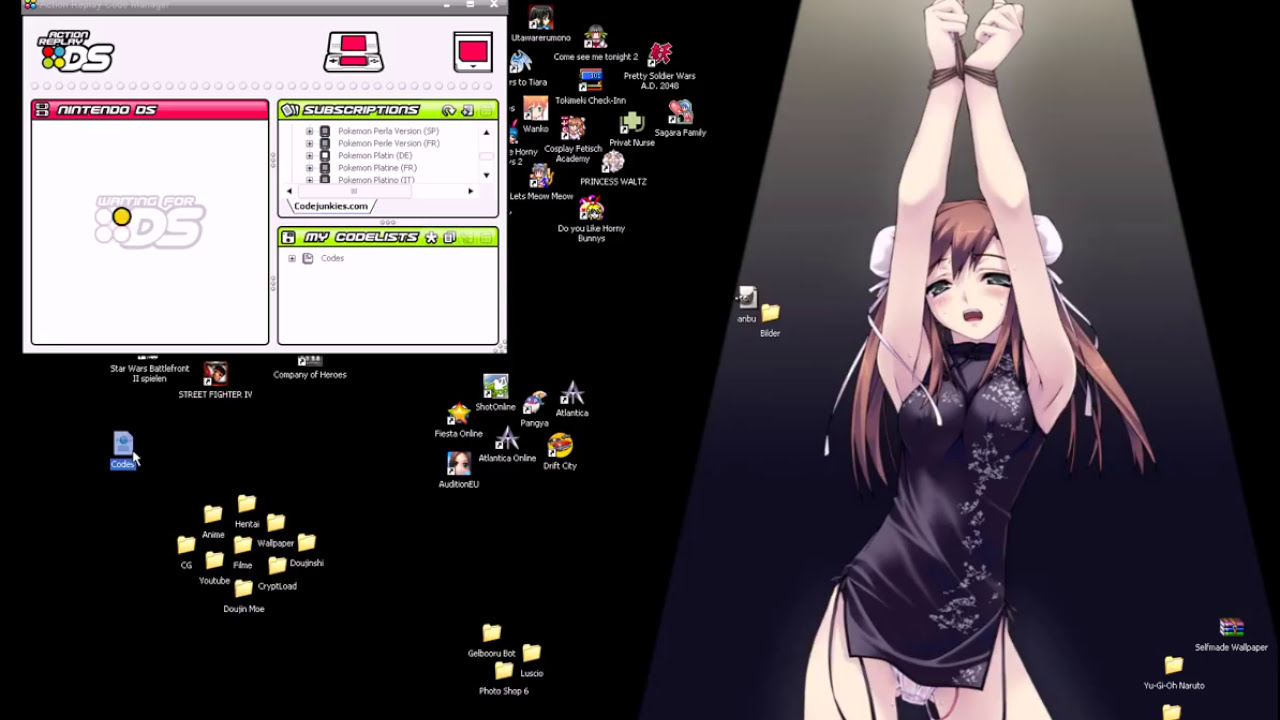Screen dimensions: 1280x720
Task: Open the Gelbooru Bot folder
Action: pos(491,633)
